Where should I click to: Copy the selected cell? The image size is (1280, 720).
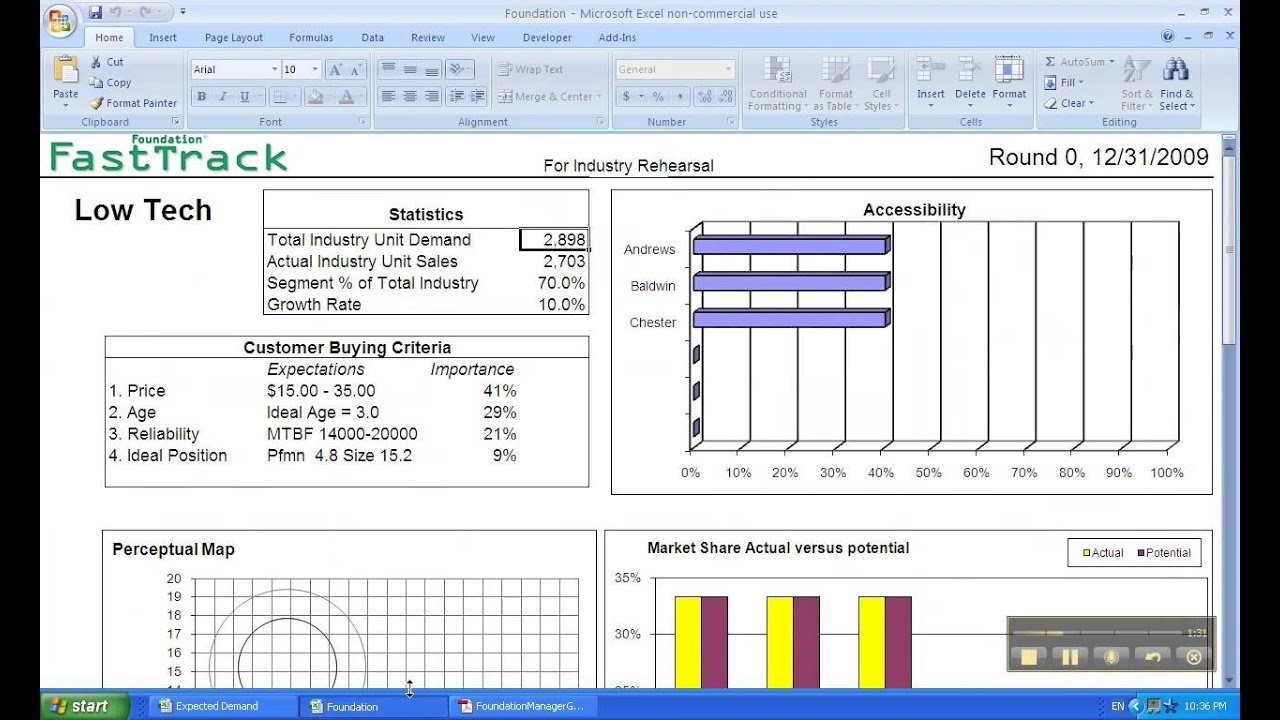point(110,83)
